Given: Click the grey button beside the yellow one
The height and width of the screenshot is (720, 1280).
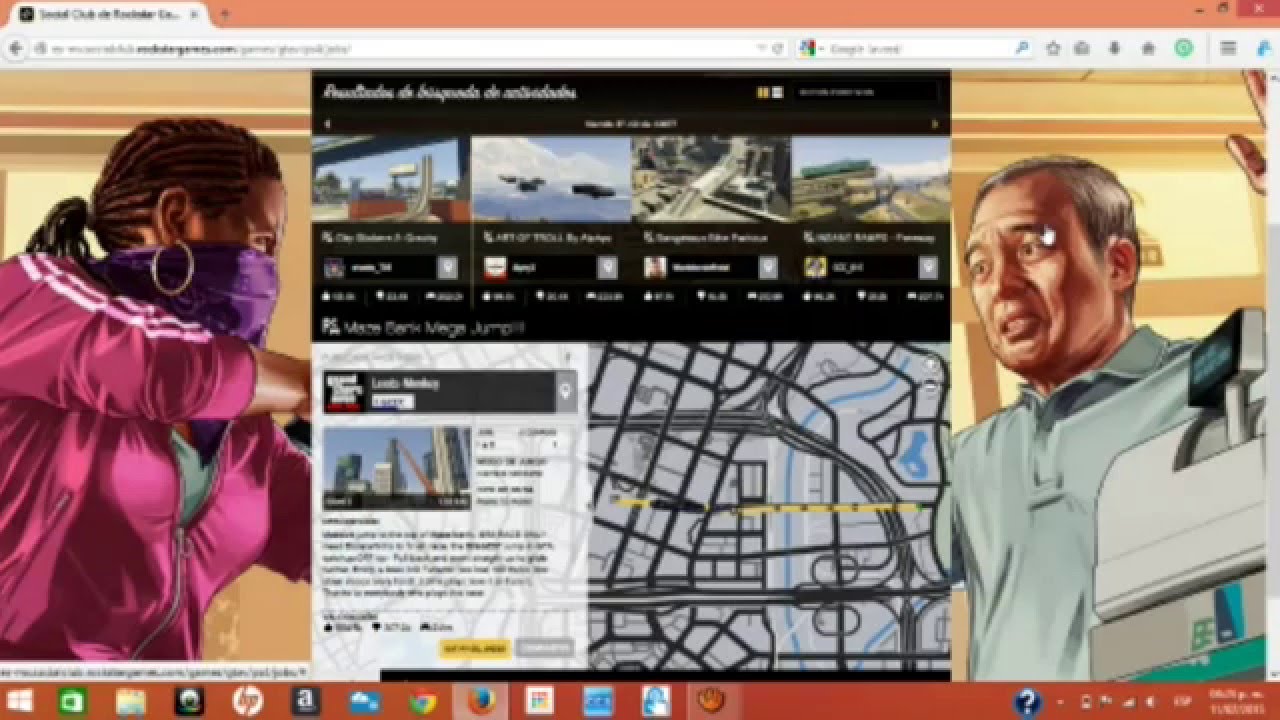Looking at the screenshot, I should [x=545, y=649].
